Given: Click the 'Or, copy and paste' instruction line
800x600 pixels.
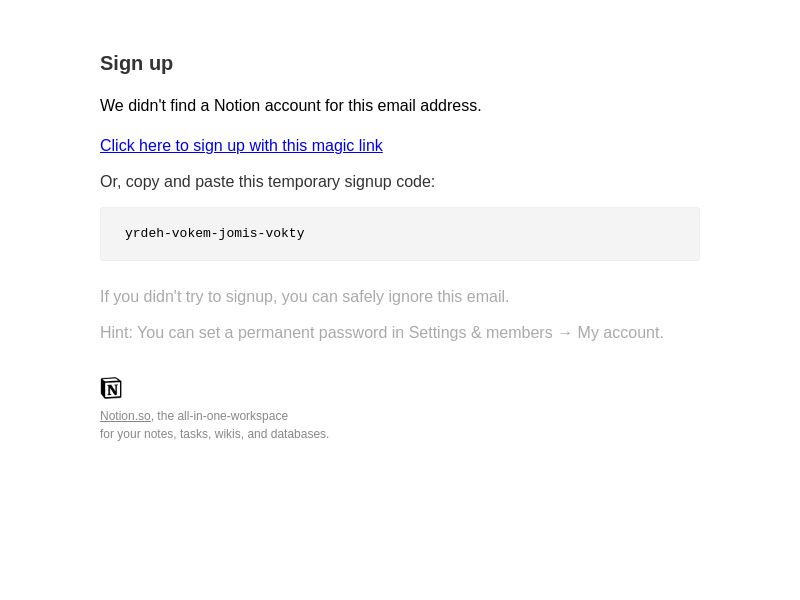Looking at the screenshot, I should [x=267, y=182].
